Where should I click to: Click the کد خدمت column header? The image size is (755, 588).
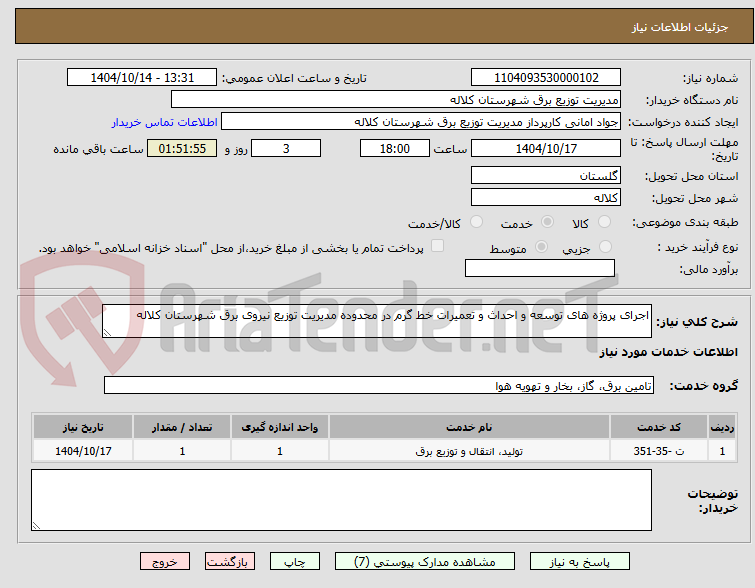(x=659, y=427)
